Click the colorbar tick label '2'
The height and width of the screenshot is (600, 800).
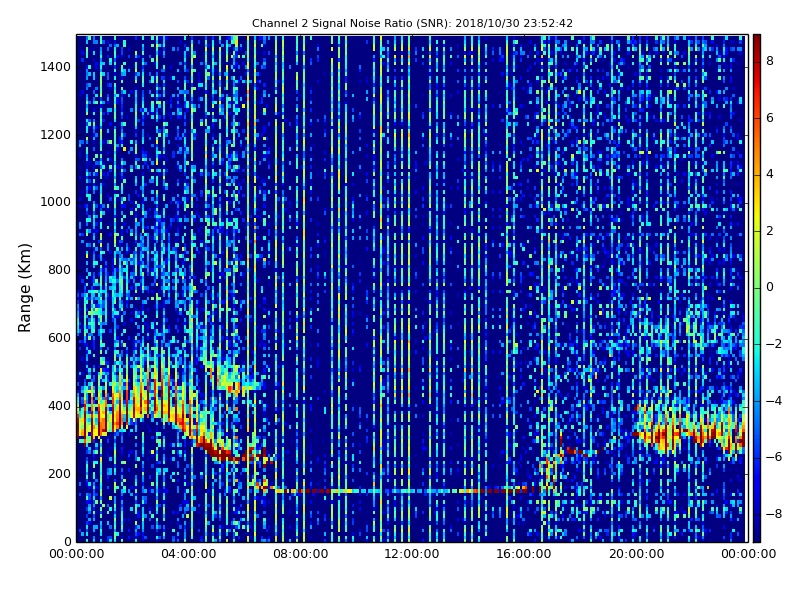pos(770,231)
